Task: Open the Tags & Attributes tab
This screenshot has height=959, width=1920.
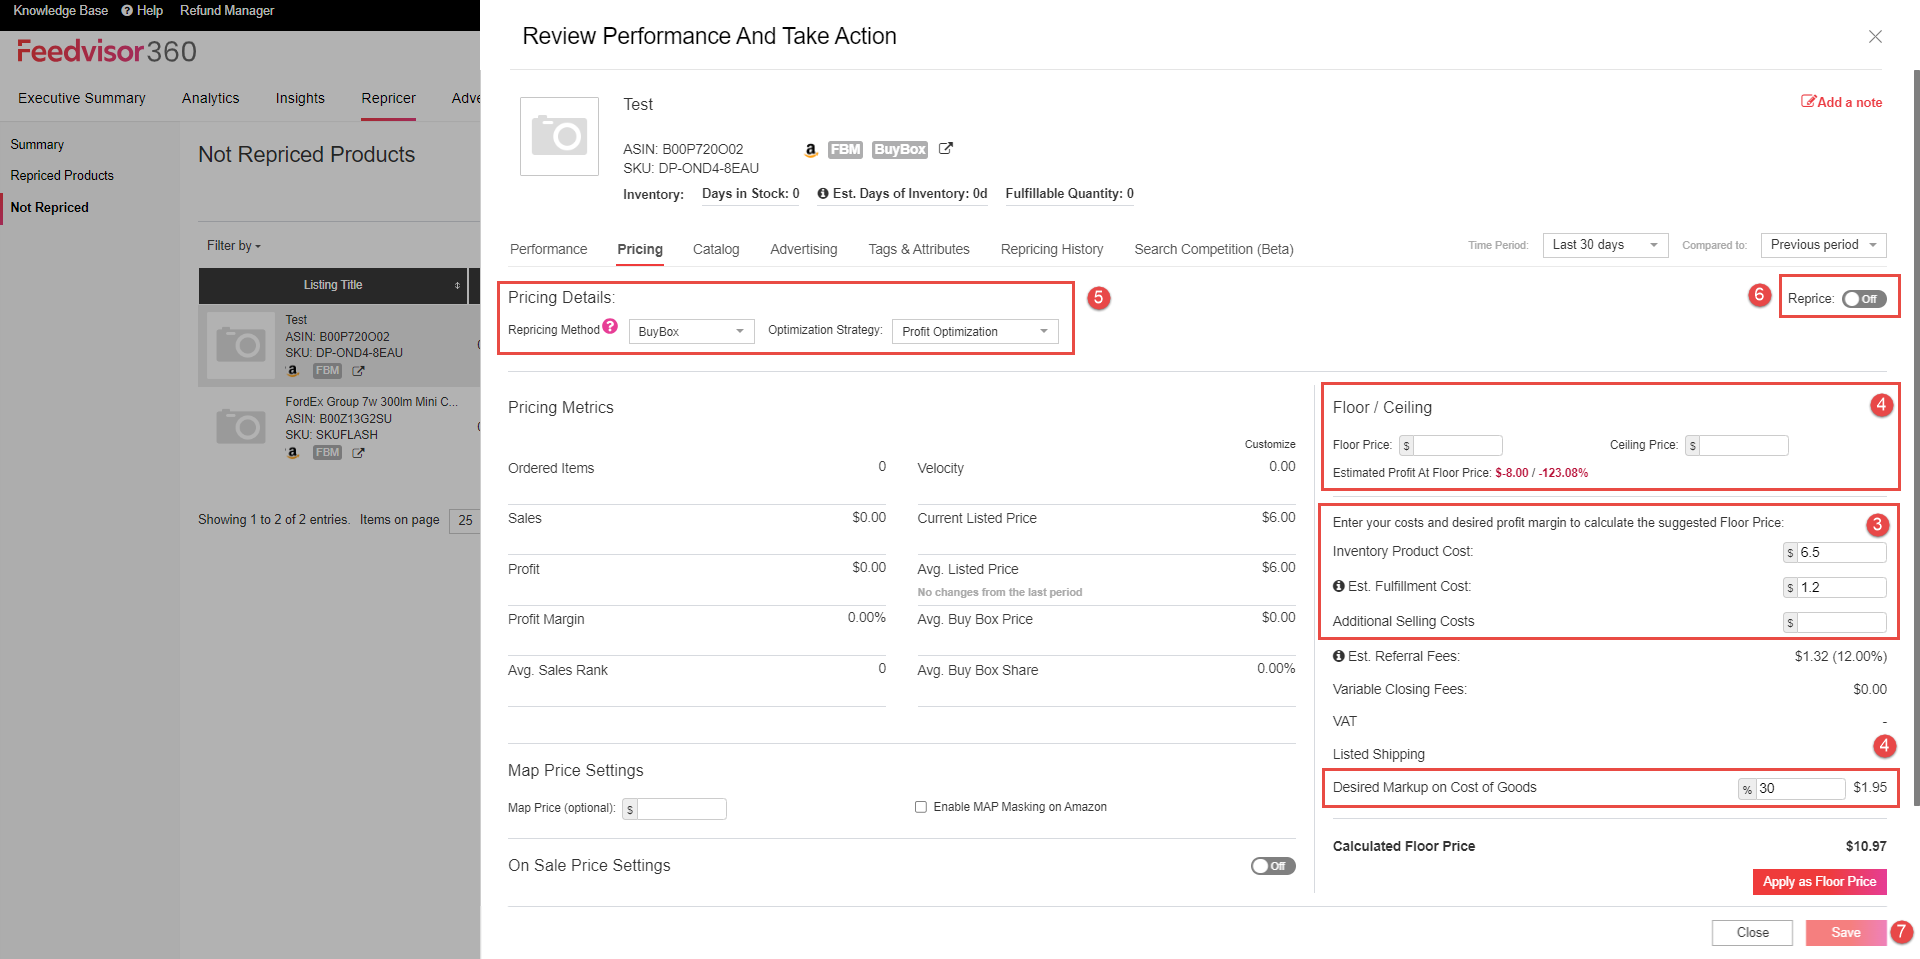Action: pos(919,249)
